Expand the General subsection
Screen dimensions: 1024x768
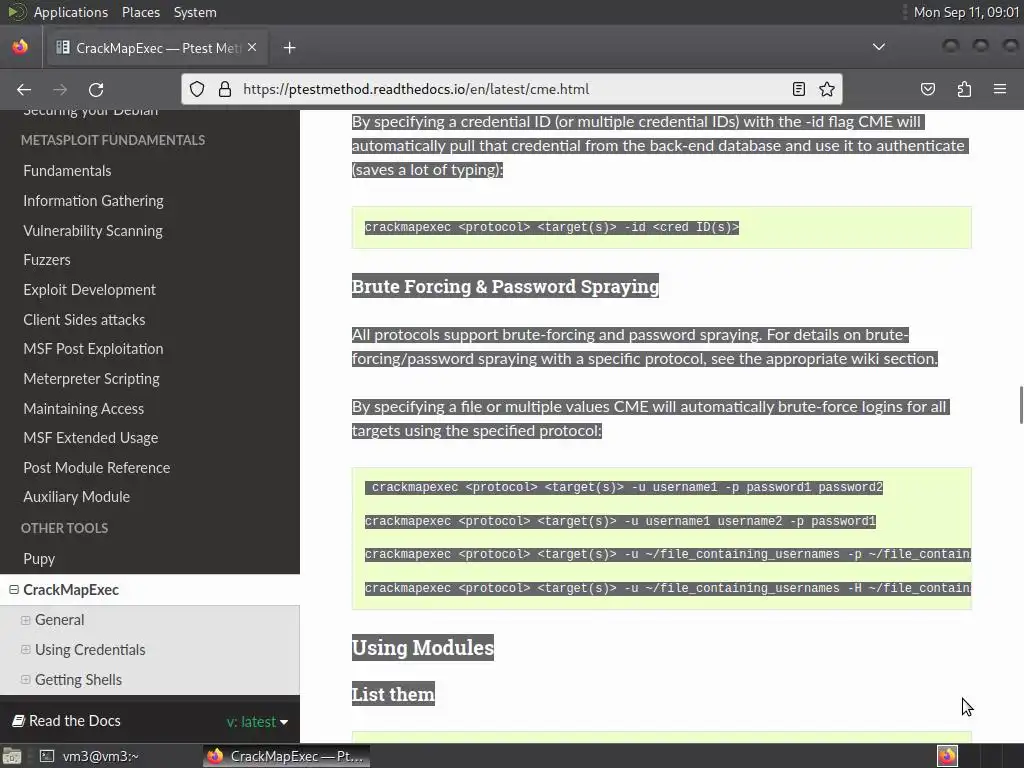coord(25,620)
